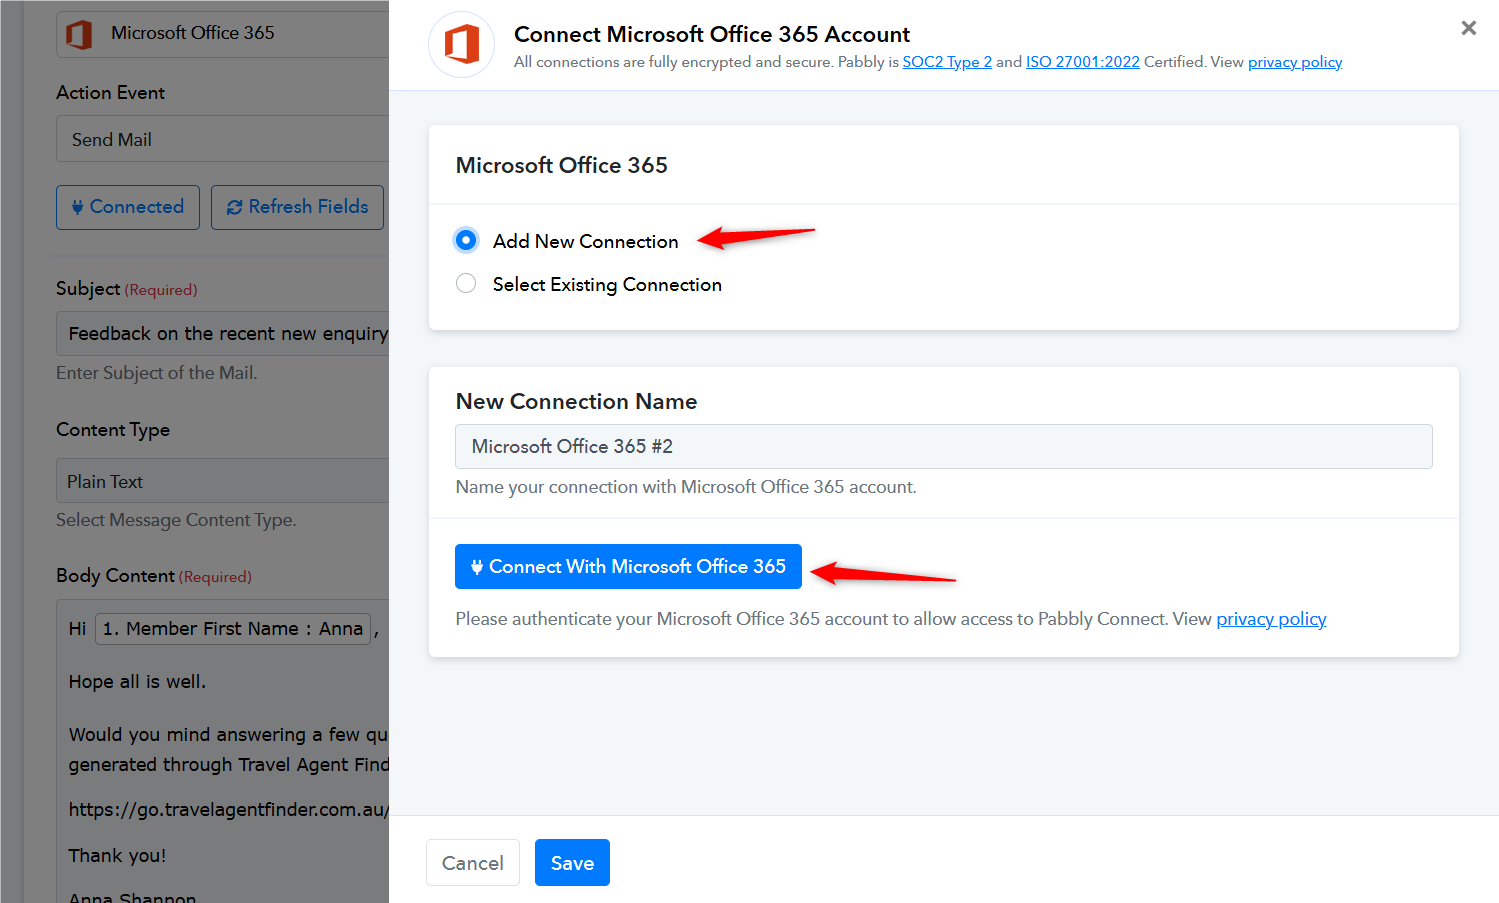1499x903 pixels.
Task: Select the Select Existing Connection radio option
Action: pos(466,284)
